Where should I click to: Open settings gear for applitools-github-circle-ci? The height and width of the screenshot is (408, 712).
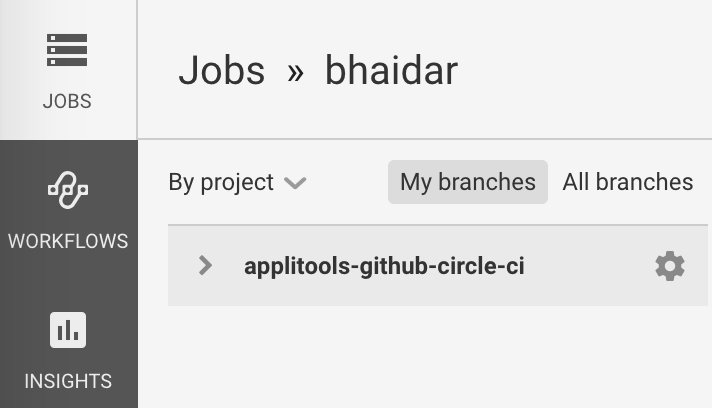pos(669,266)
